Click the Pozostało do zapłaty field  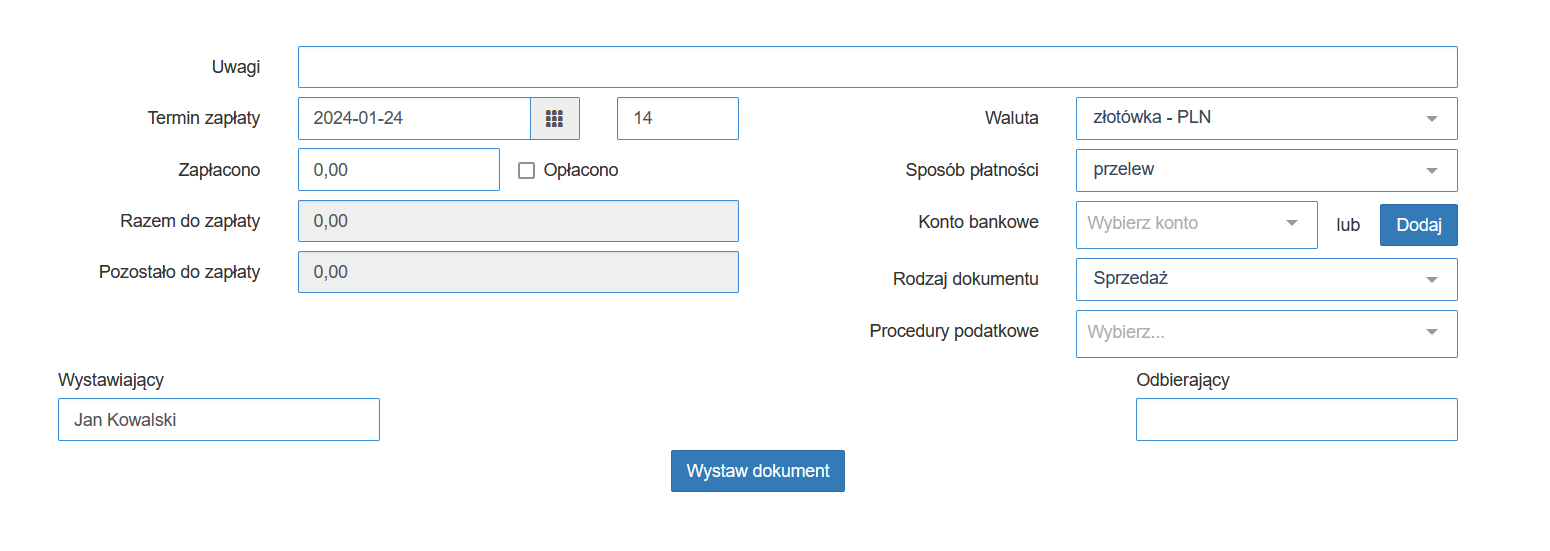518,272
